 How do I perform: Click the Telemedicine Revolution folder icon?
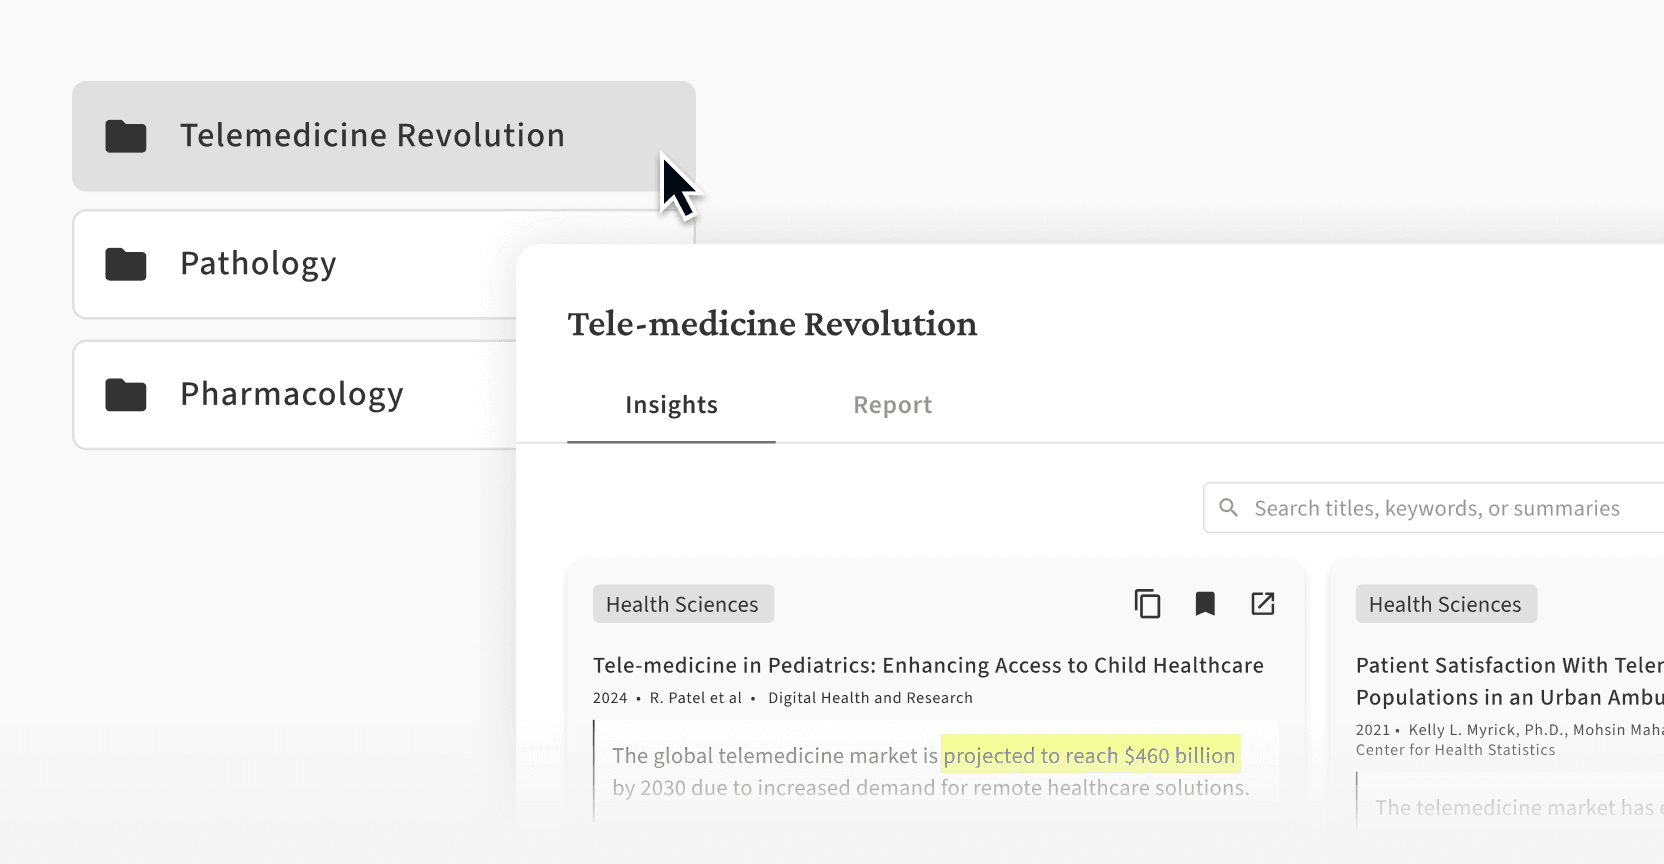pyautogui.click(x=126, y=136)
